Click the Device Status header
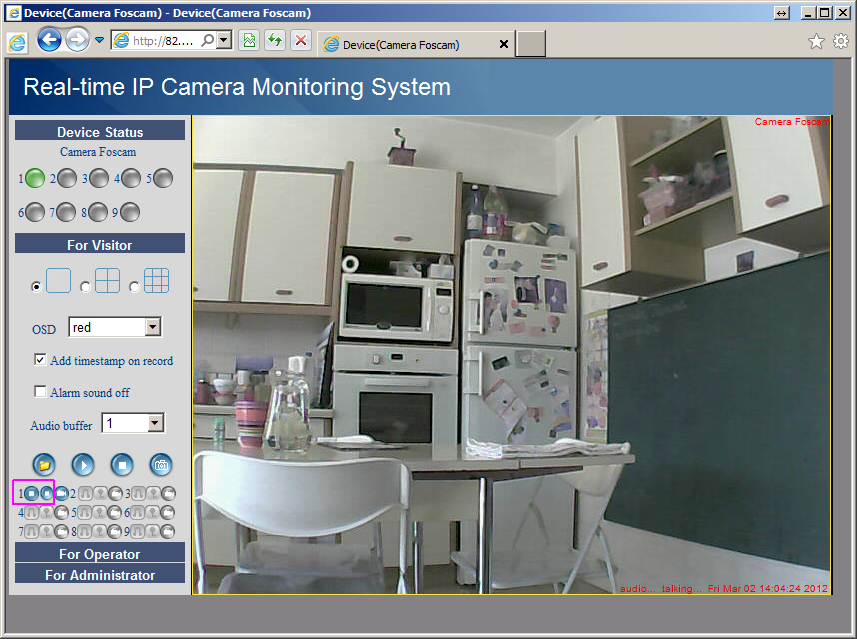The width and height of the screenshot is (857, 639). click(100, 131)
